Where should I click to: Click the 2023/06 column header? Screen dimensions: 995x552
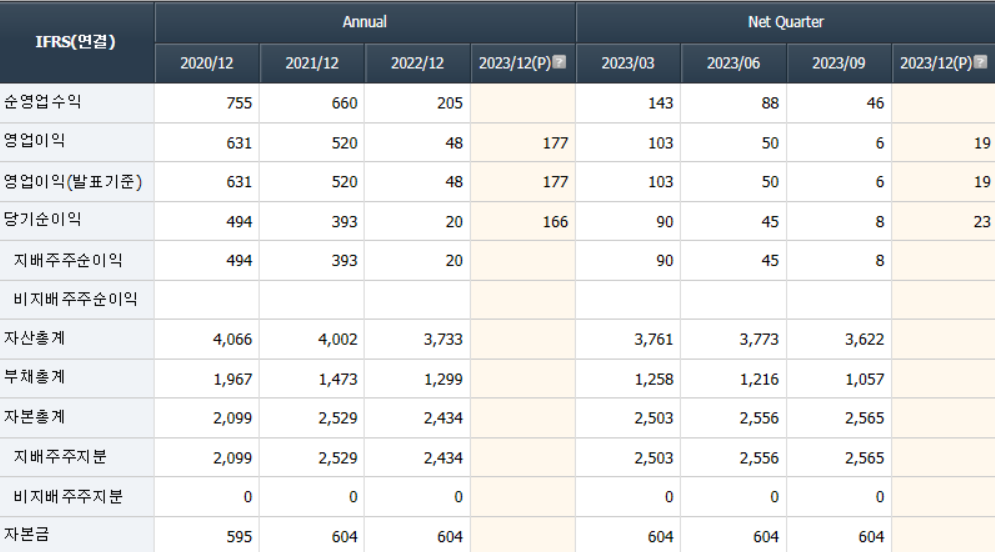(733, 63)
